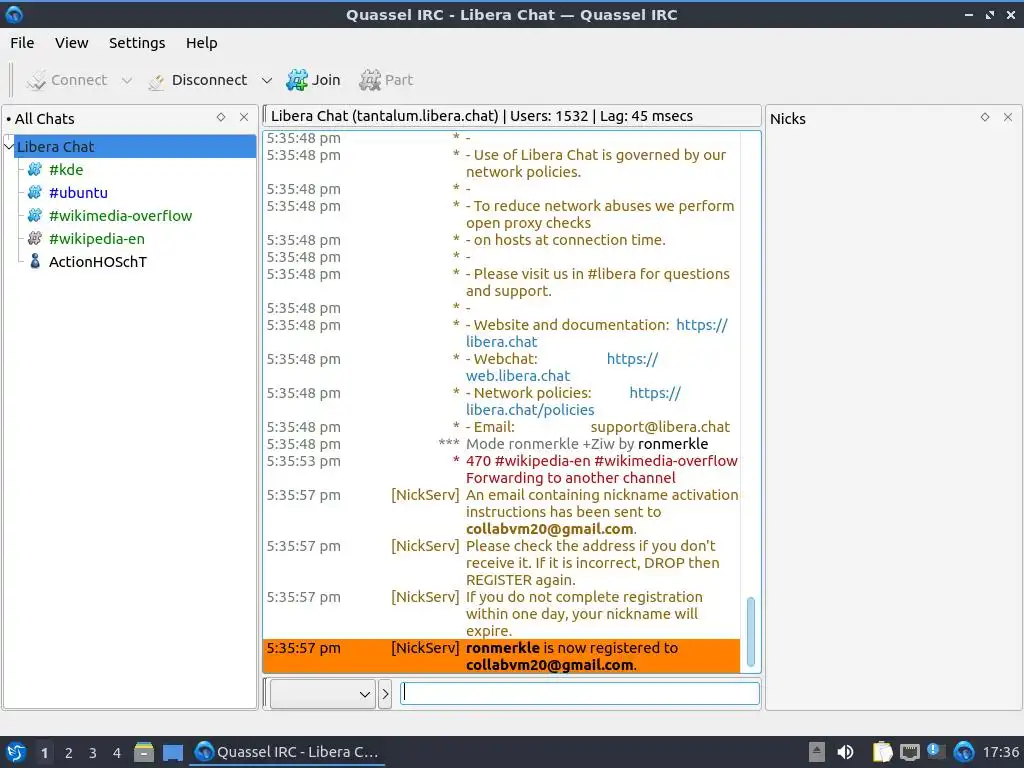
Task: Click the #wikipedia-en channel icon
Action: pos(35,239)
